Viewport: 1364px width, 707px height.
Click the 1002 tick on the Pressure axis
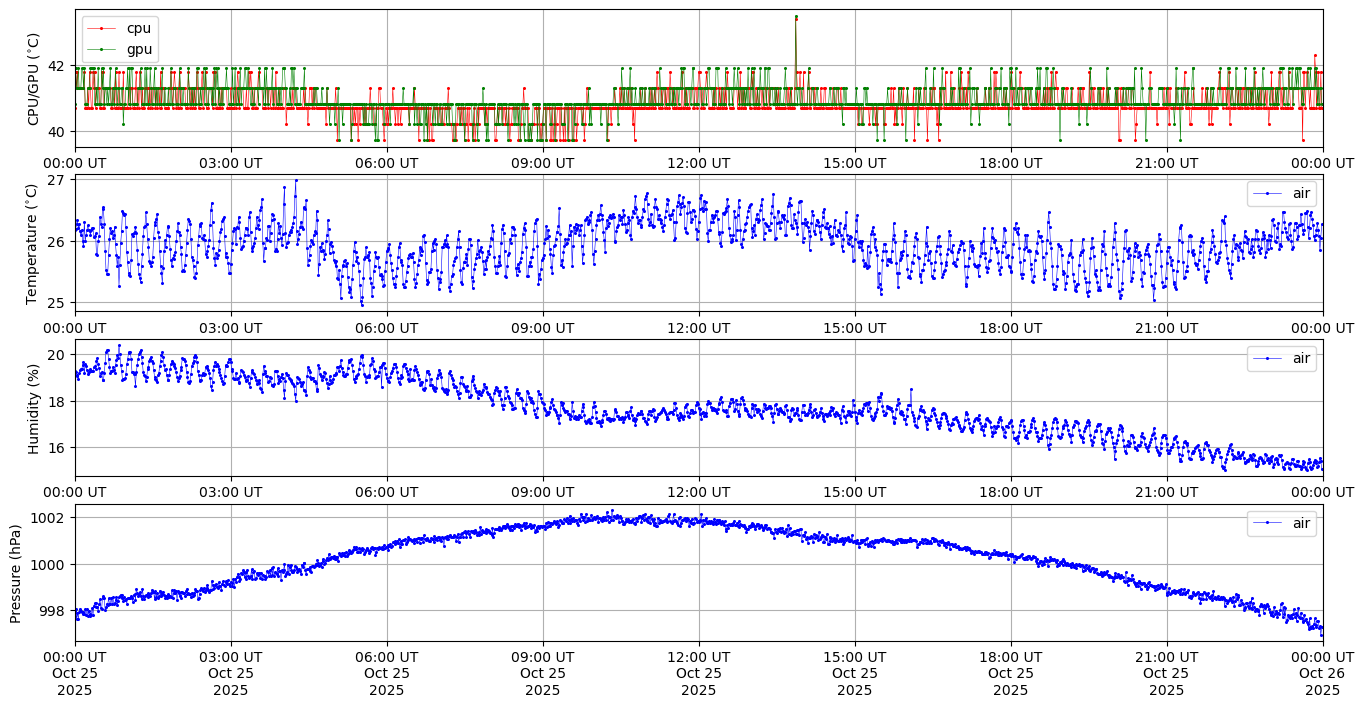[48, 518]
